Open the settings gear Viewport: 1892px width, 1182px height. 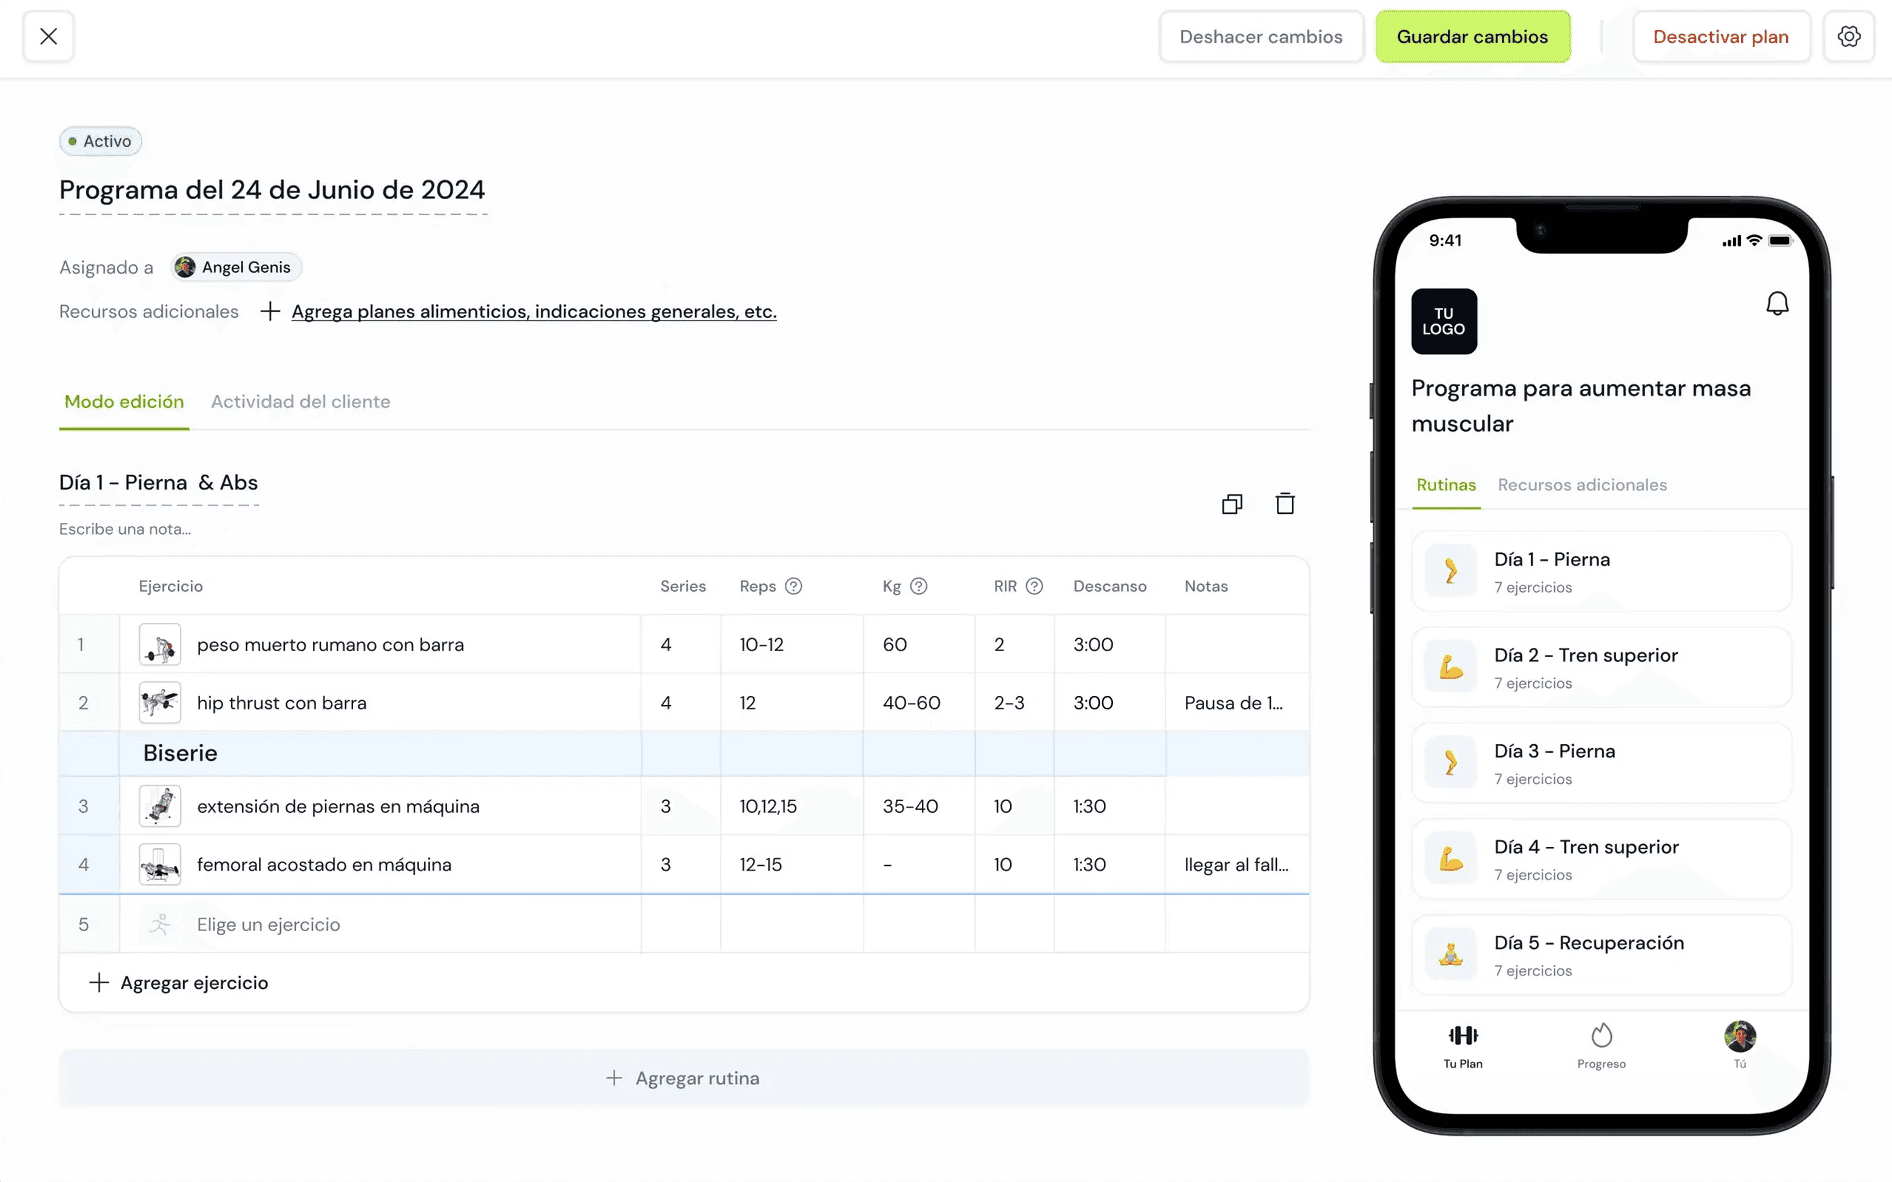(x=1849, y=36)
